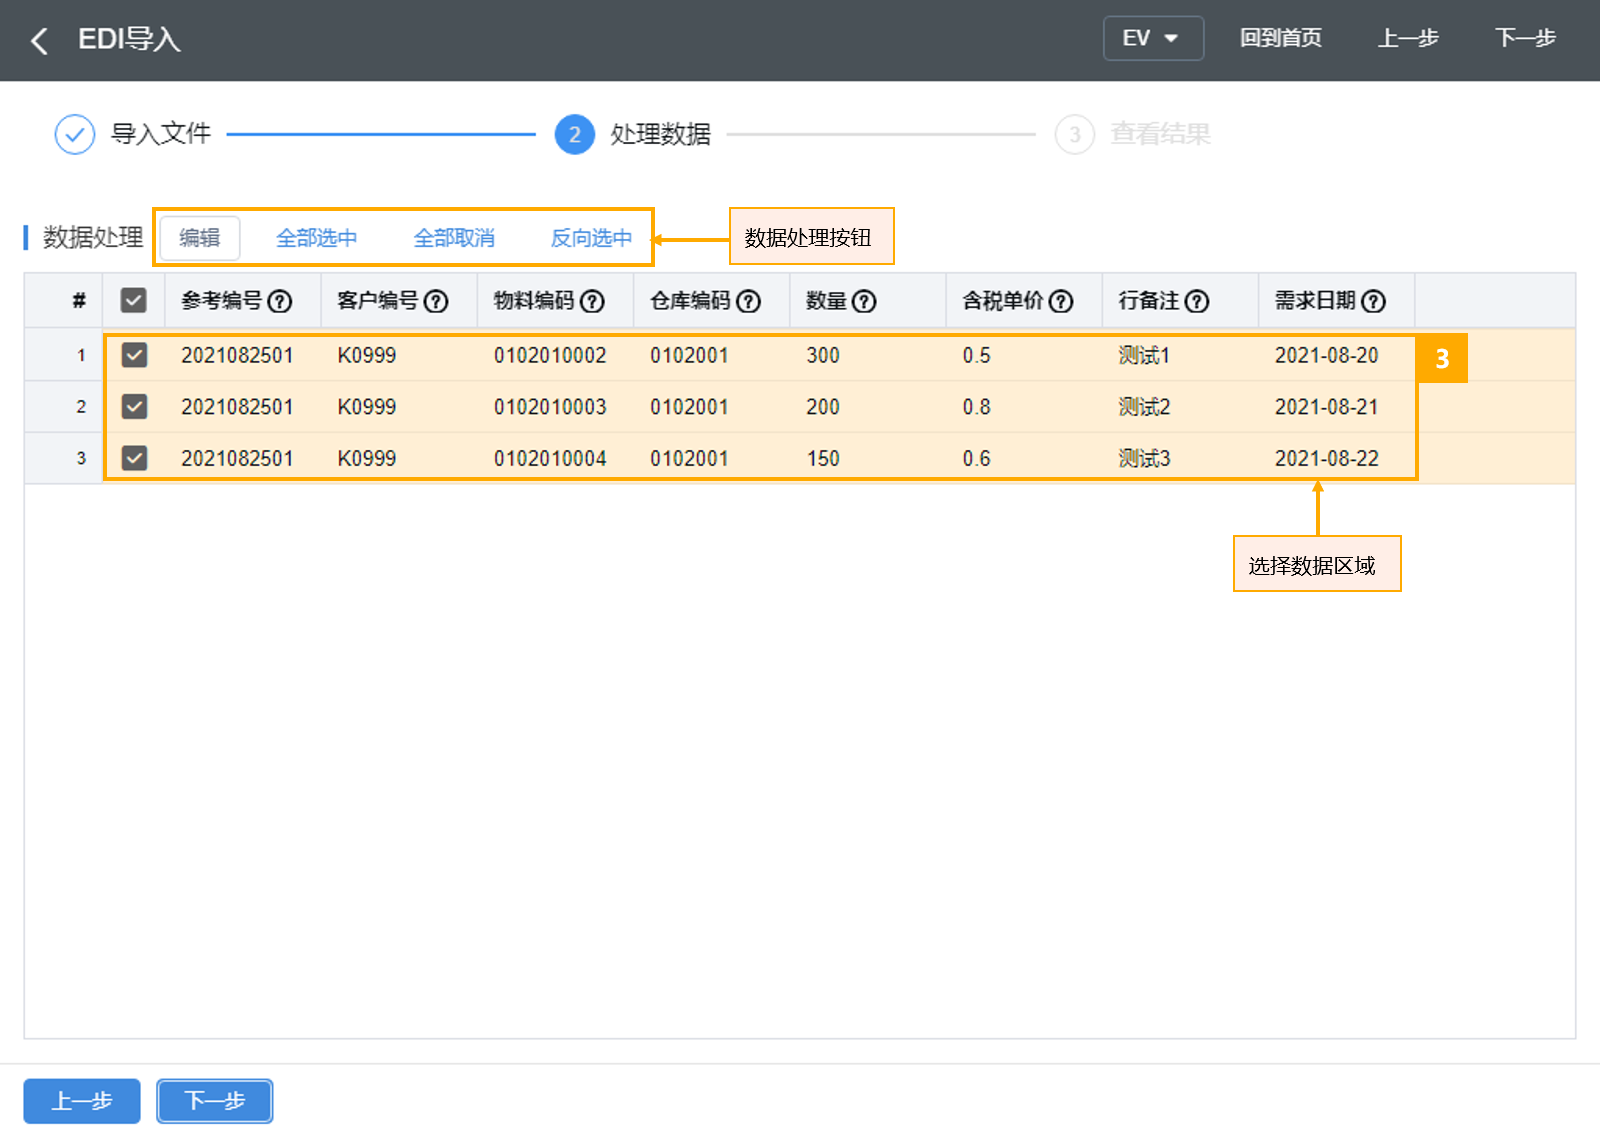This screenshot has width=1600, height=1138.
Task: Click the EDI导入 page title
Action: (129, 39)
